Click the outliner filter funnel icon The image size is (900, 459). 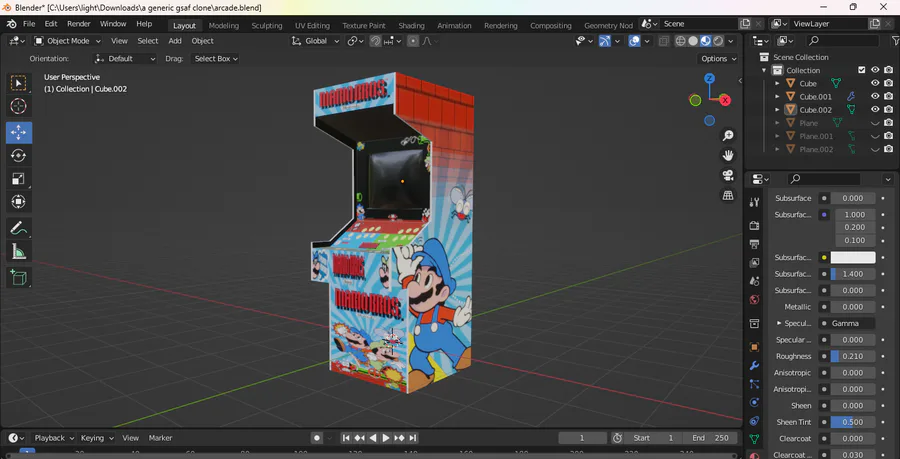[895, 41]
